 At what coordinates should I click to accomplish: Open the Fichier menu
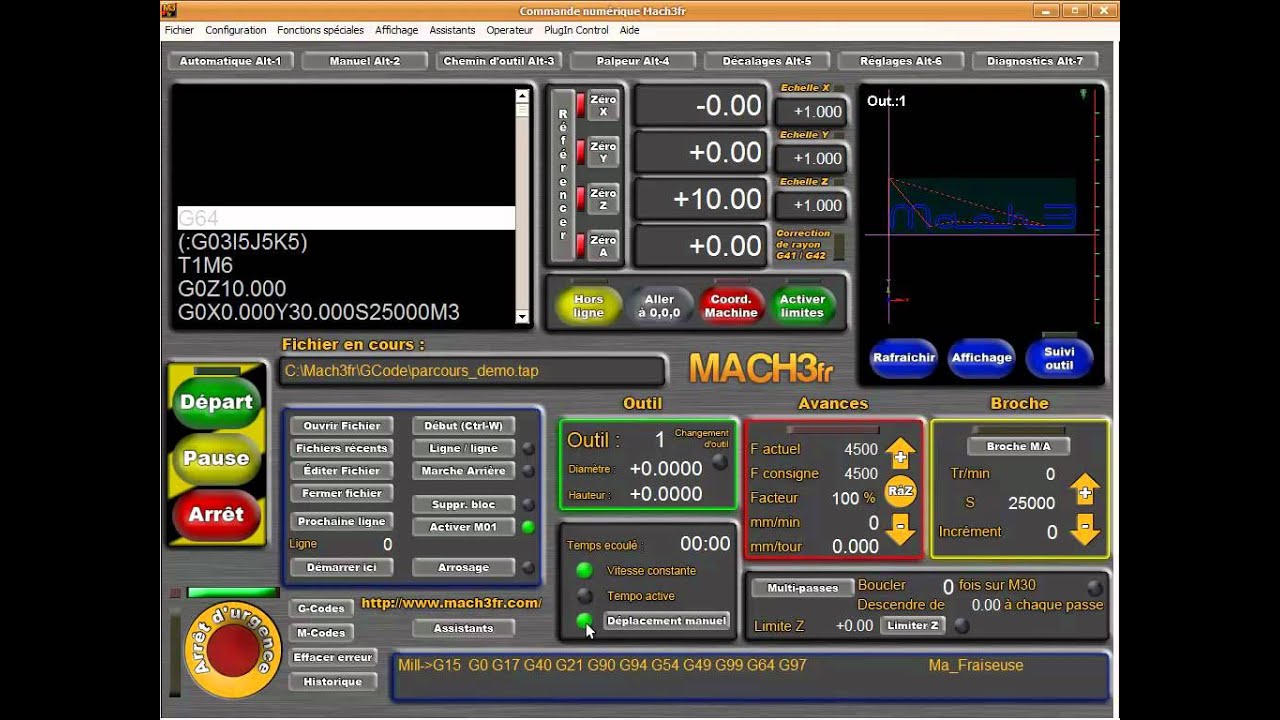pos(179,30)
